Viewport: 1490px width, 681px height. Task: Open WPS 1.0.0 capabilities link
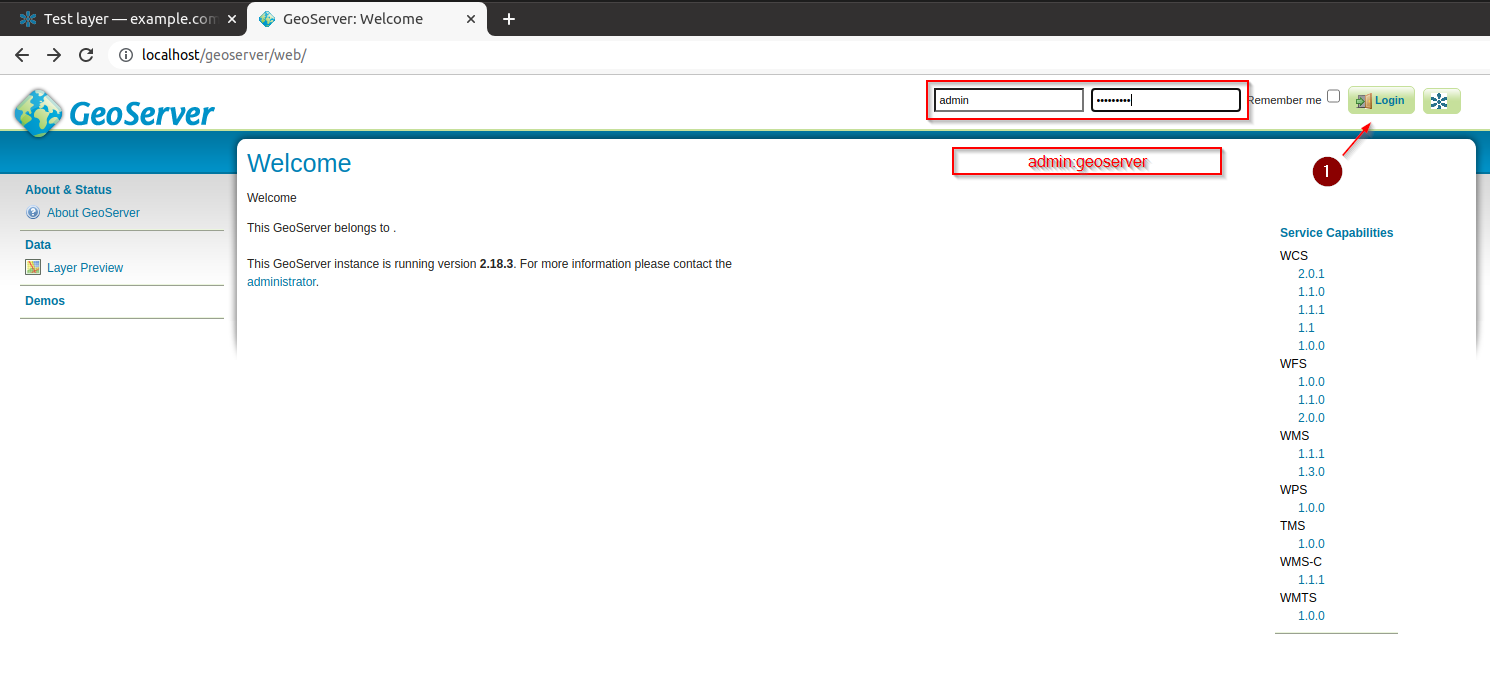coord(1311,508)
